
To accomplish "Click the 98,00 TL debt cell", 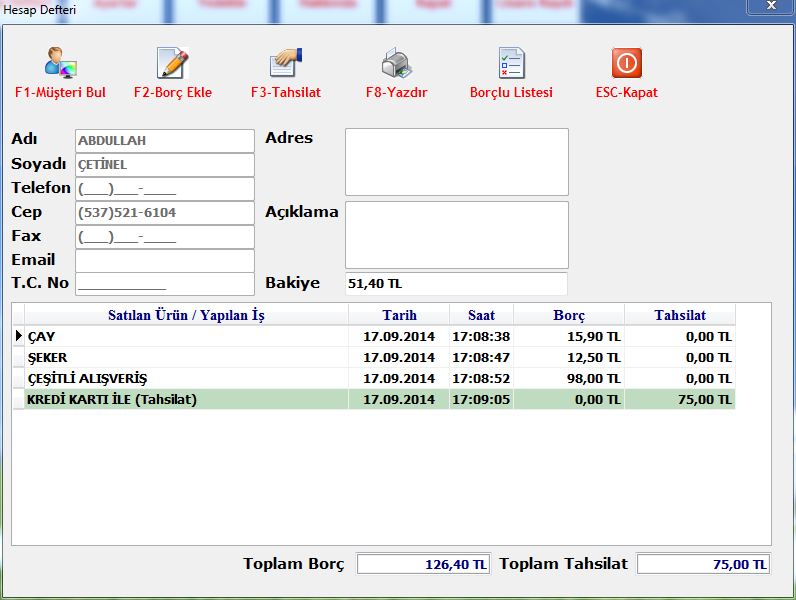I will (569, 379).
